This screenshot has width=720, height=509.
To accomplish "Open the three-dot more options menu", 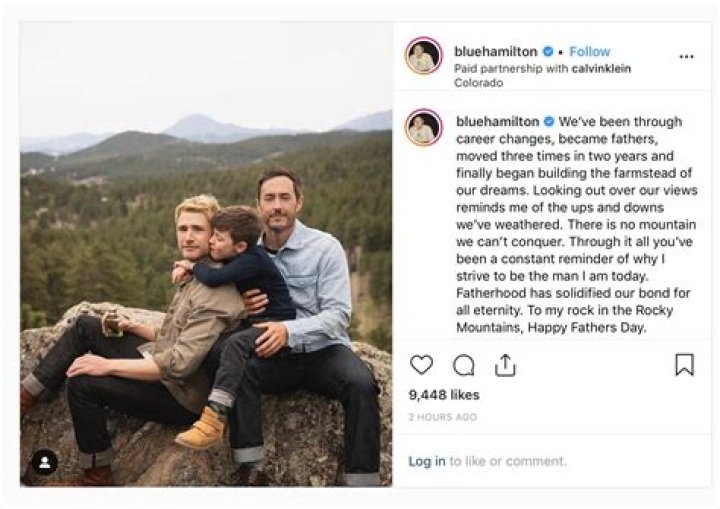I will [686, 57].
